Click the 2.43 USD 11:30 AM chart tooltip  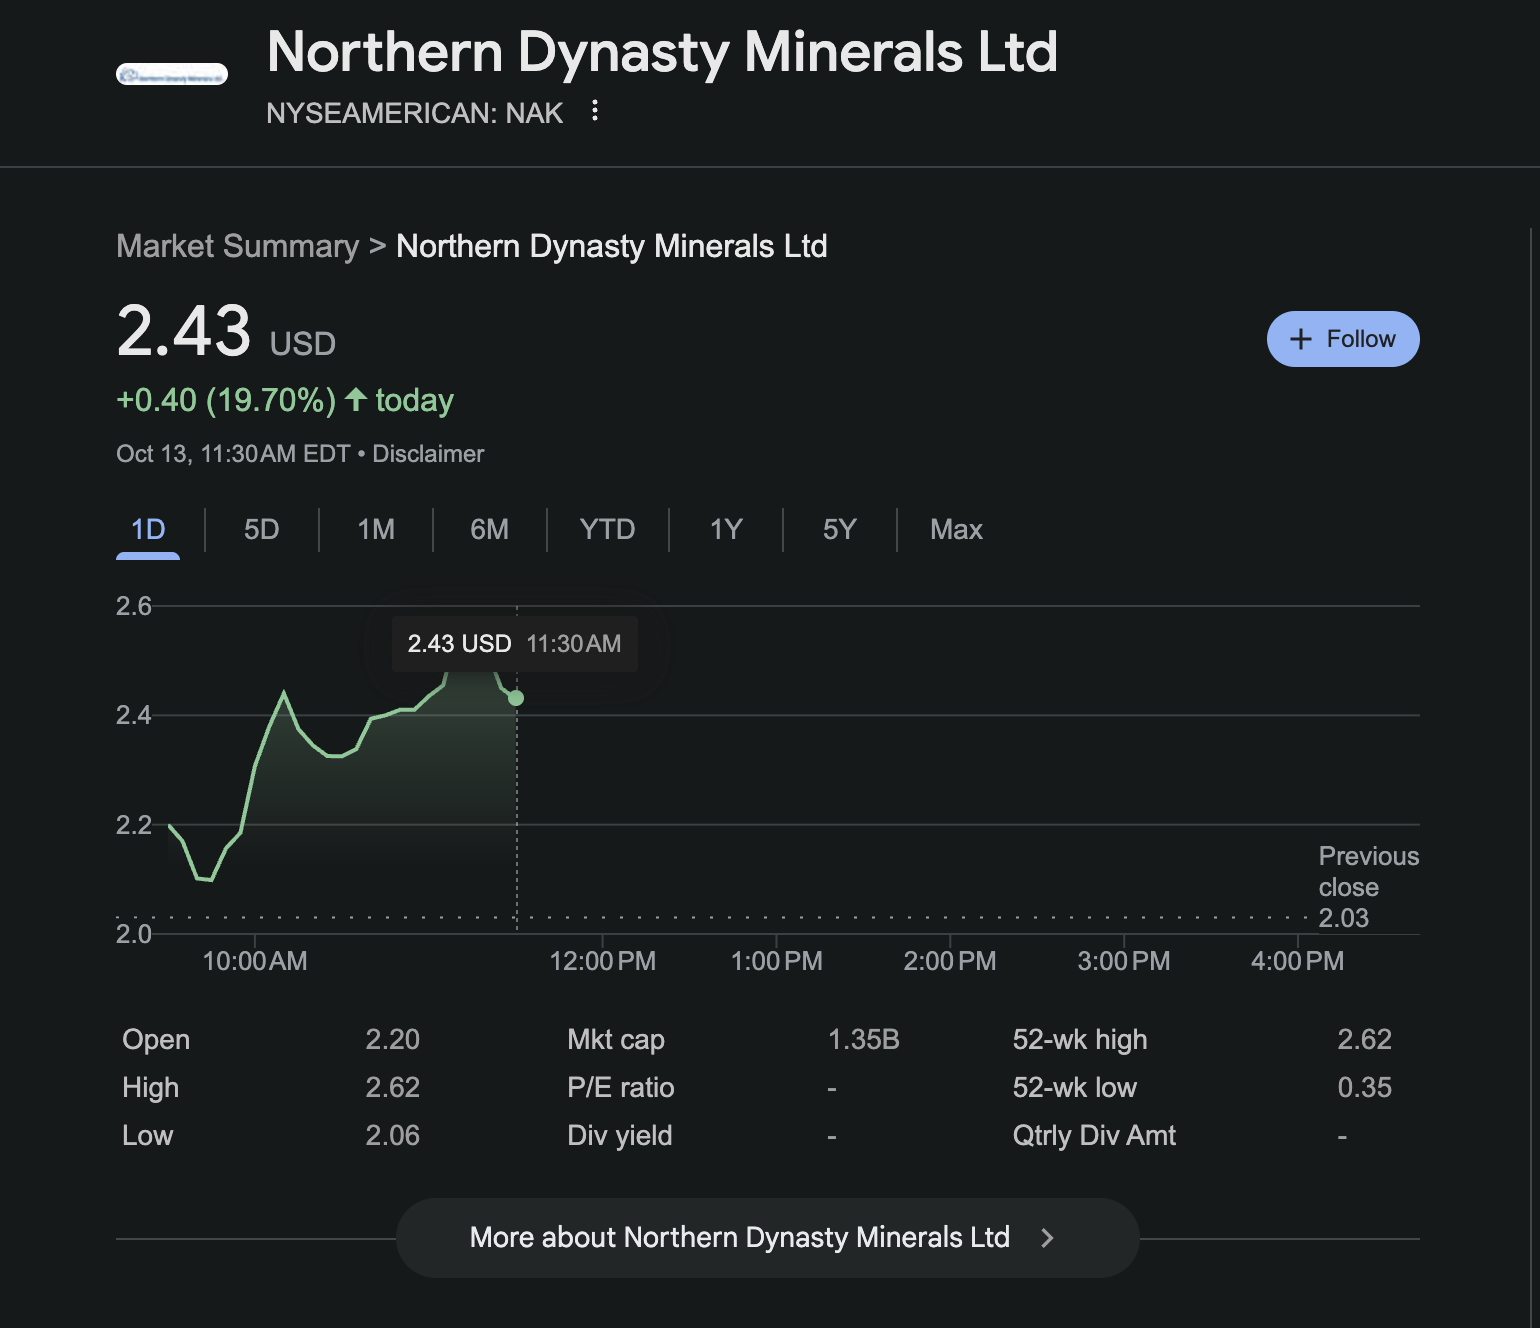pos(515,644)
